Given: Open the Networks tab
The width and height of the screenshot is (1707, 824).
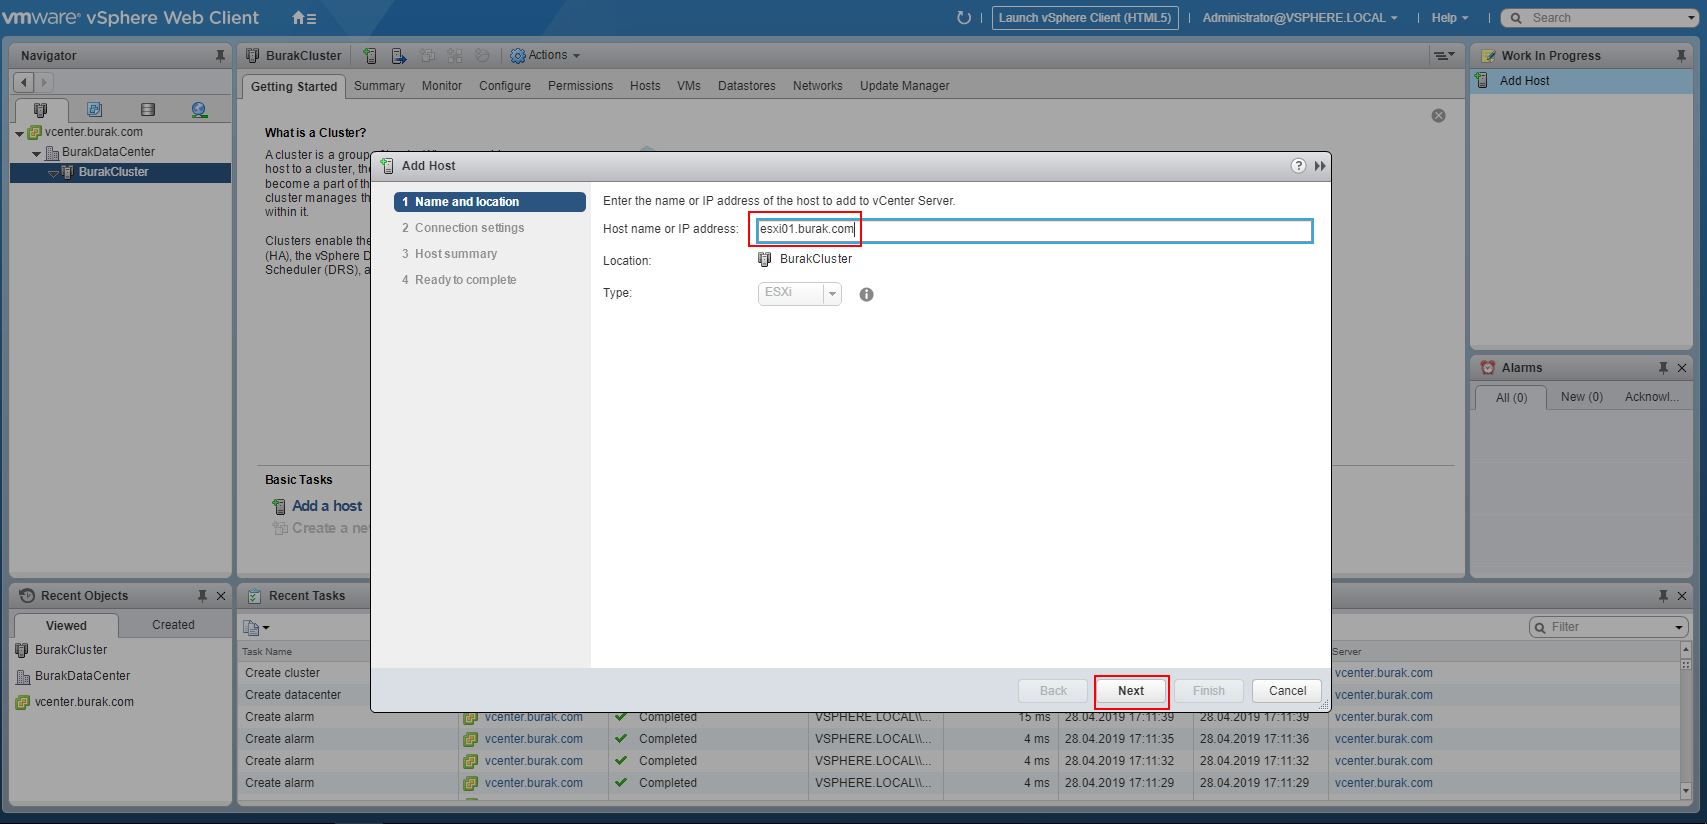Looking at the screenshot, I should (x=818, y=86).
